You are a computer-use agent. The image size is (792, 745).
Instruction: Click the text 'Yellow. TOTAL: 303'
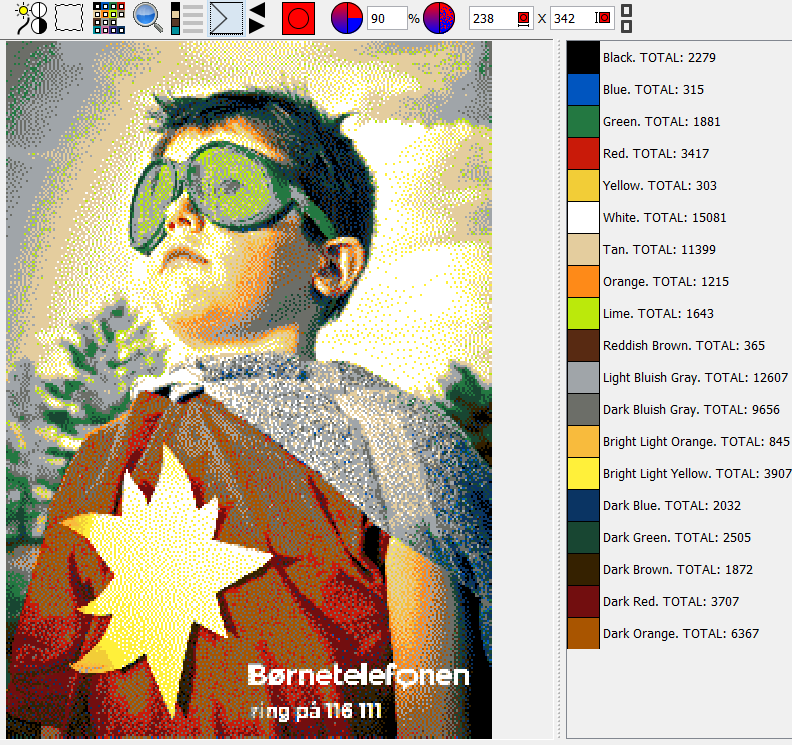(660, 185)
